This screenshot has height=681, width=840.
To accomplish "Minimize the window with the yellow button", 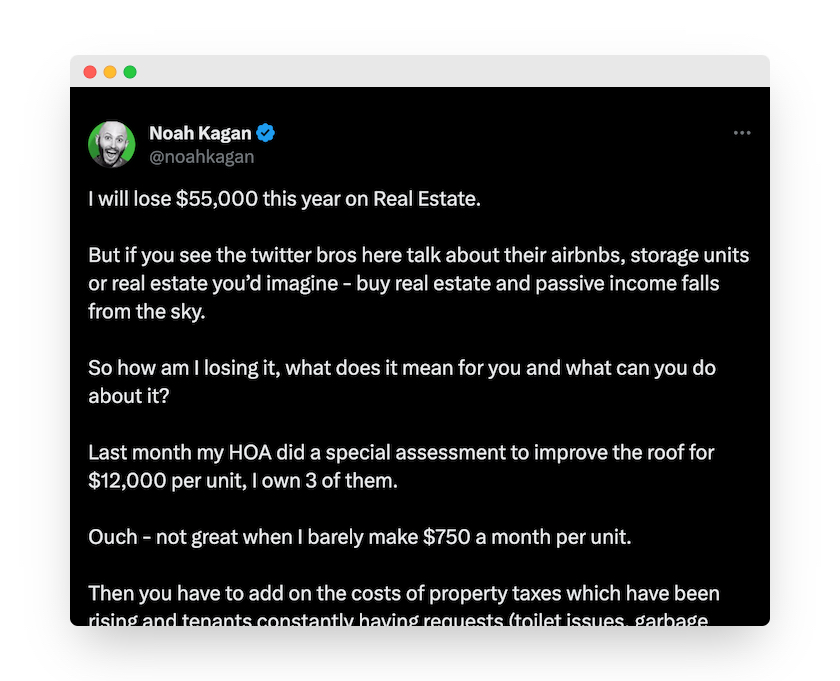I will point(110,72).
